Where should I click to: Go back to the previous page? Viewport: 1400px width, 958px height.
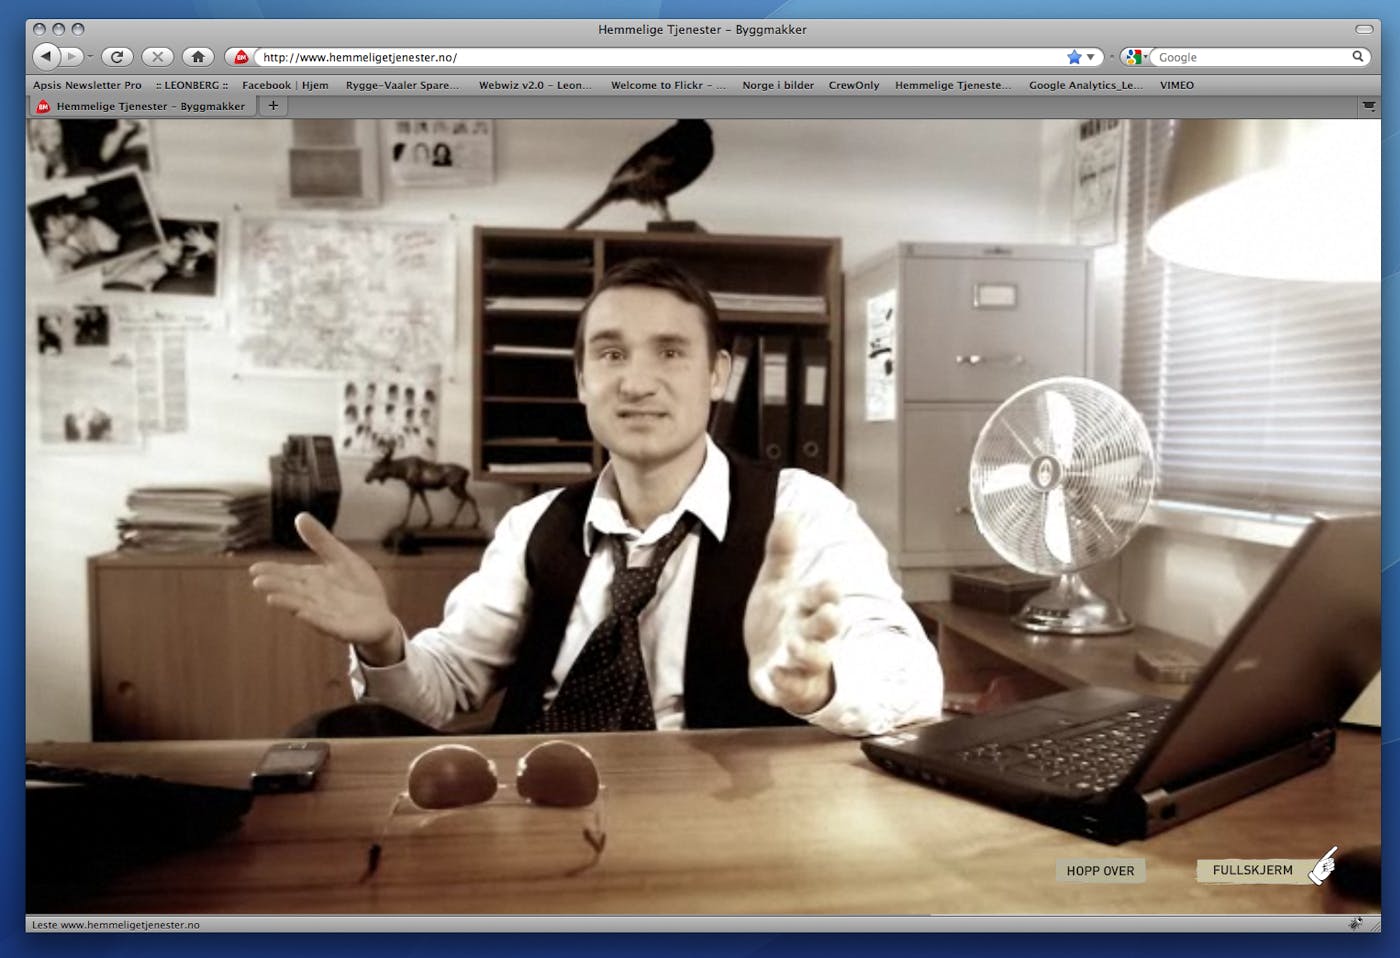pos(46,57)
